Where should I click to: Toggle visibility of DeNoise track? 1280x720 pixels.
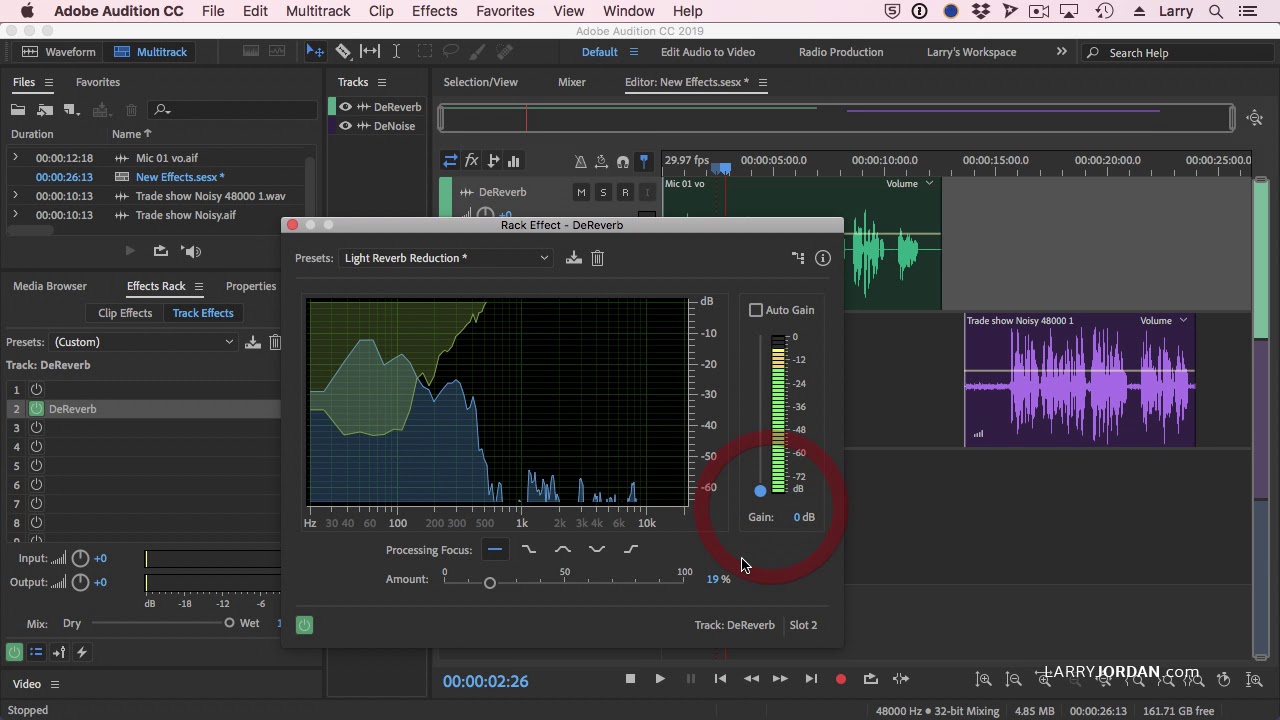click(345, 126)
